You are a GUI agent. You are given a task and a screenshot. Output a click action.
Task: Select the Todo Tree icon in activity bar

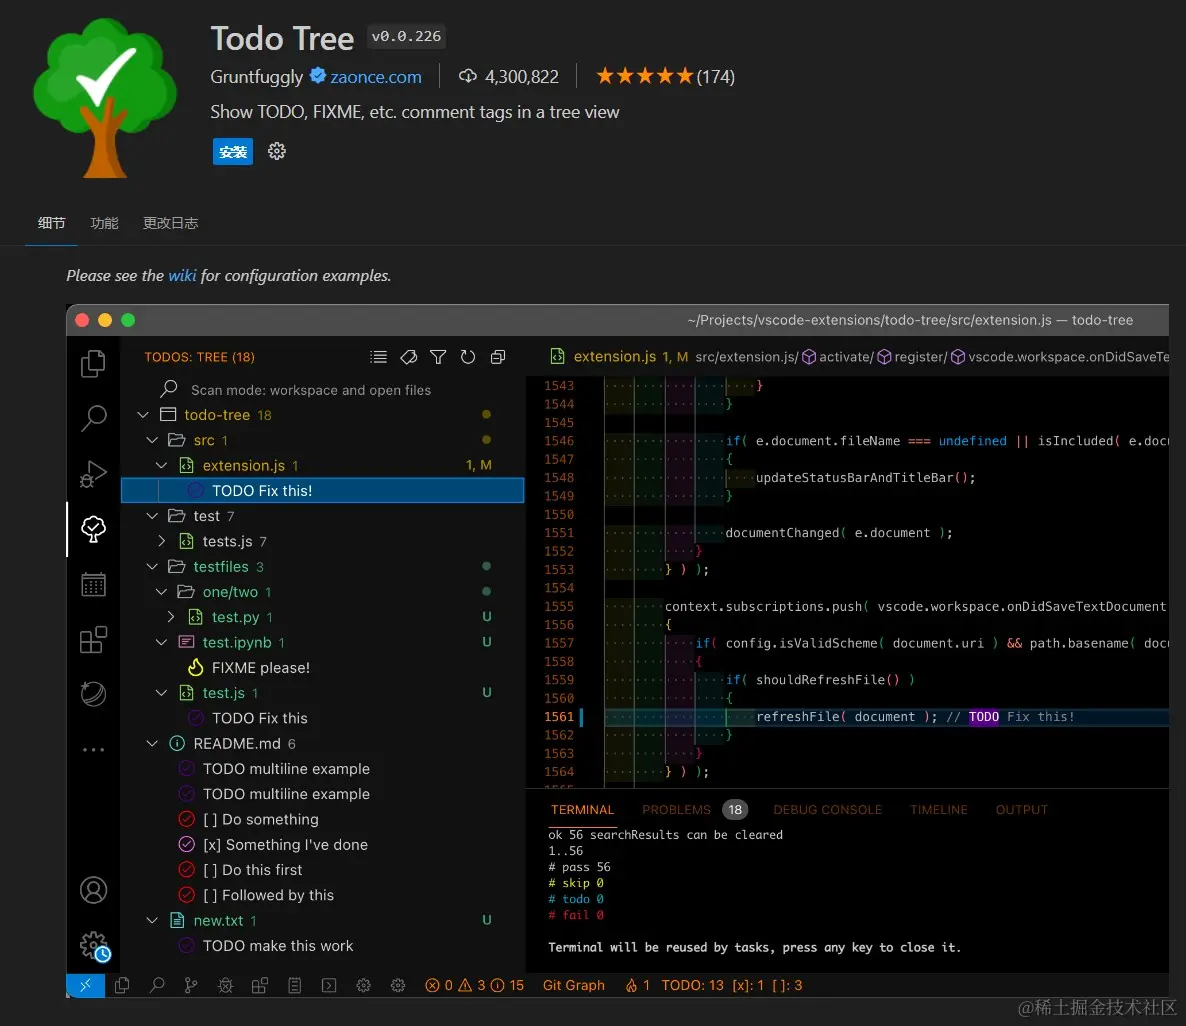(93, 529)
